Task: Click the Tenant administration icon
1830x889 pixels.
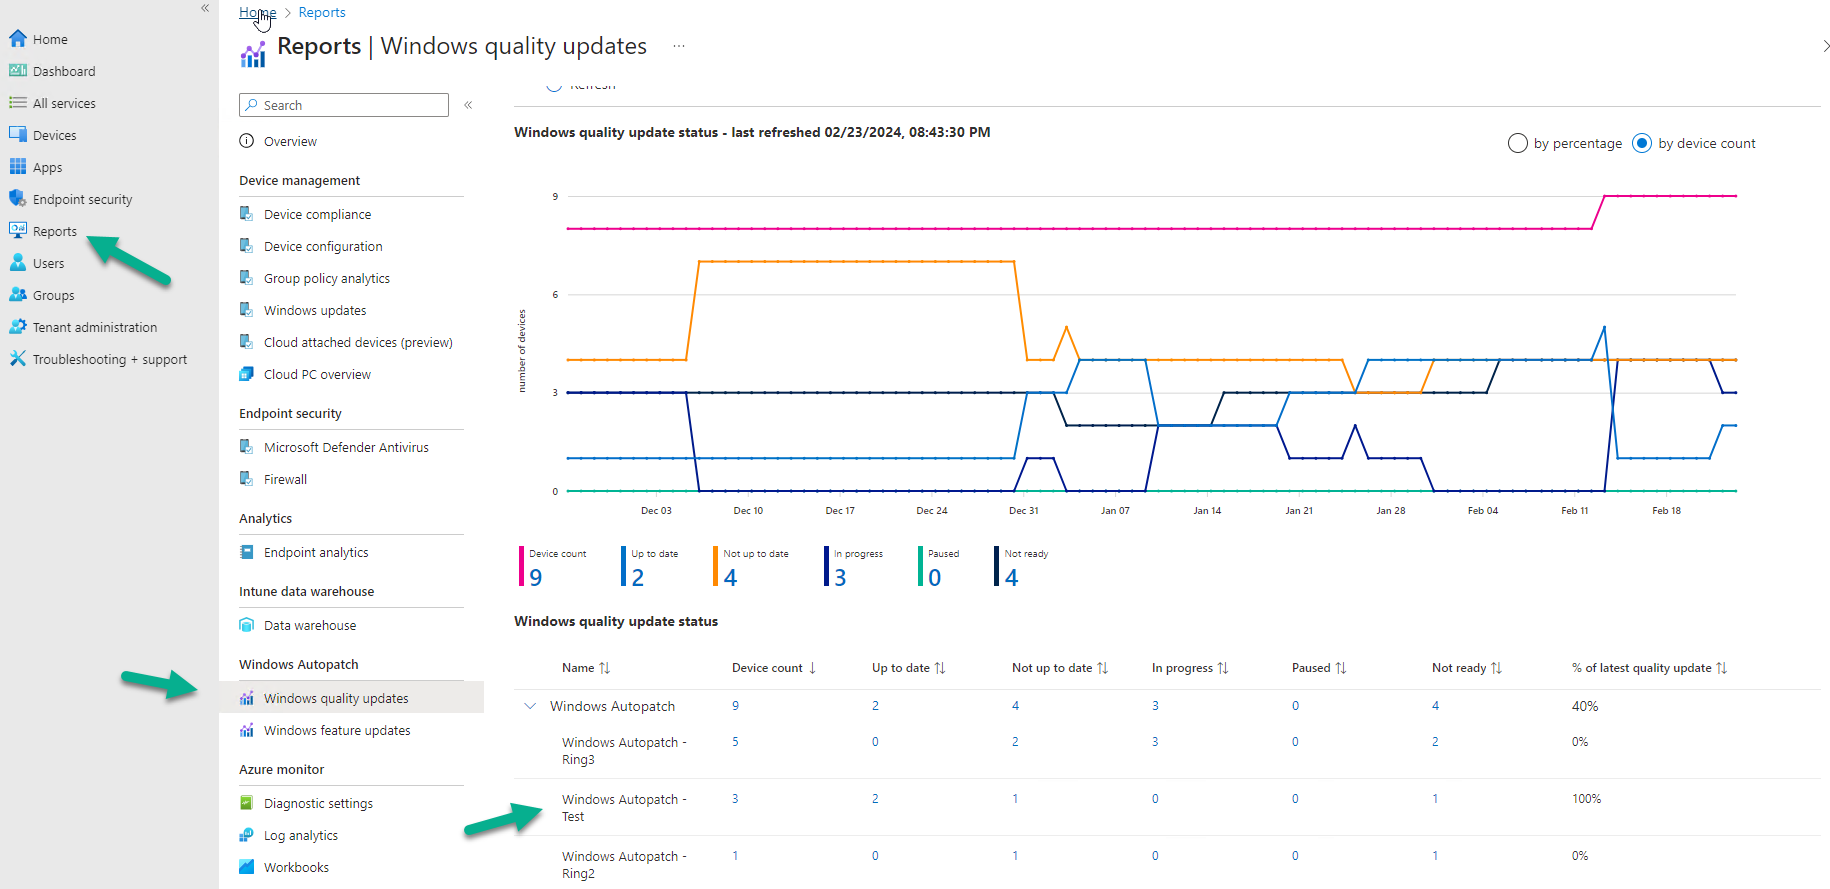Action: 18,327
